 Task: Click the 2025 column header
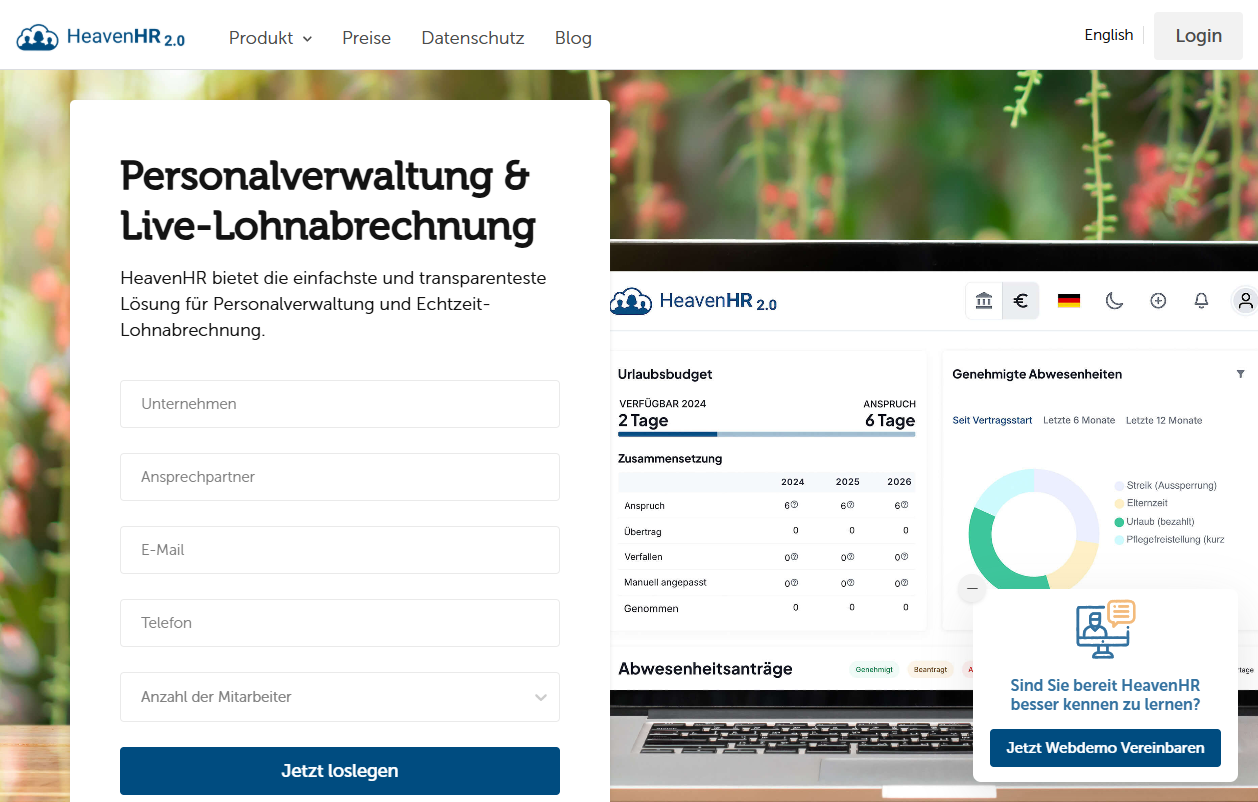tap(848, 482)
